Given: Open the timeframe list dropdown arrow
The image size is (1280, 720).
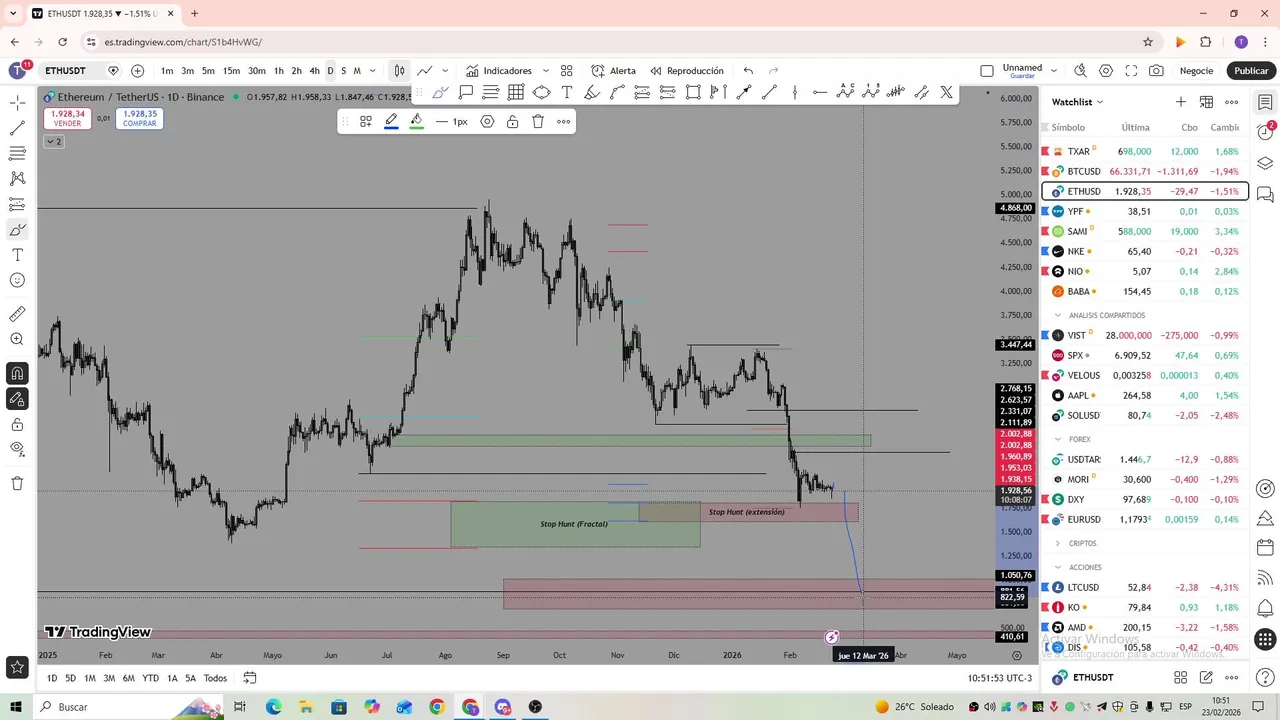Looking at the screenshot, I should point(373,71).
